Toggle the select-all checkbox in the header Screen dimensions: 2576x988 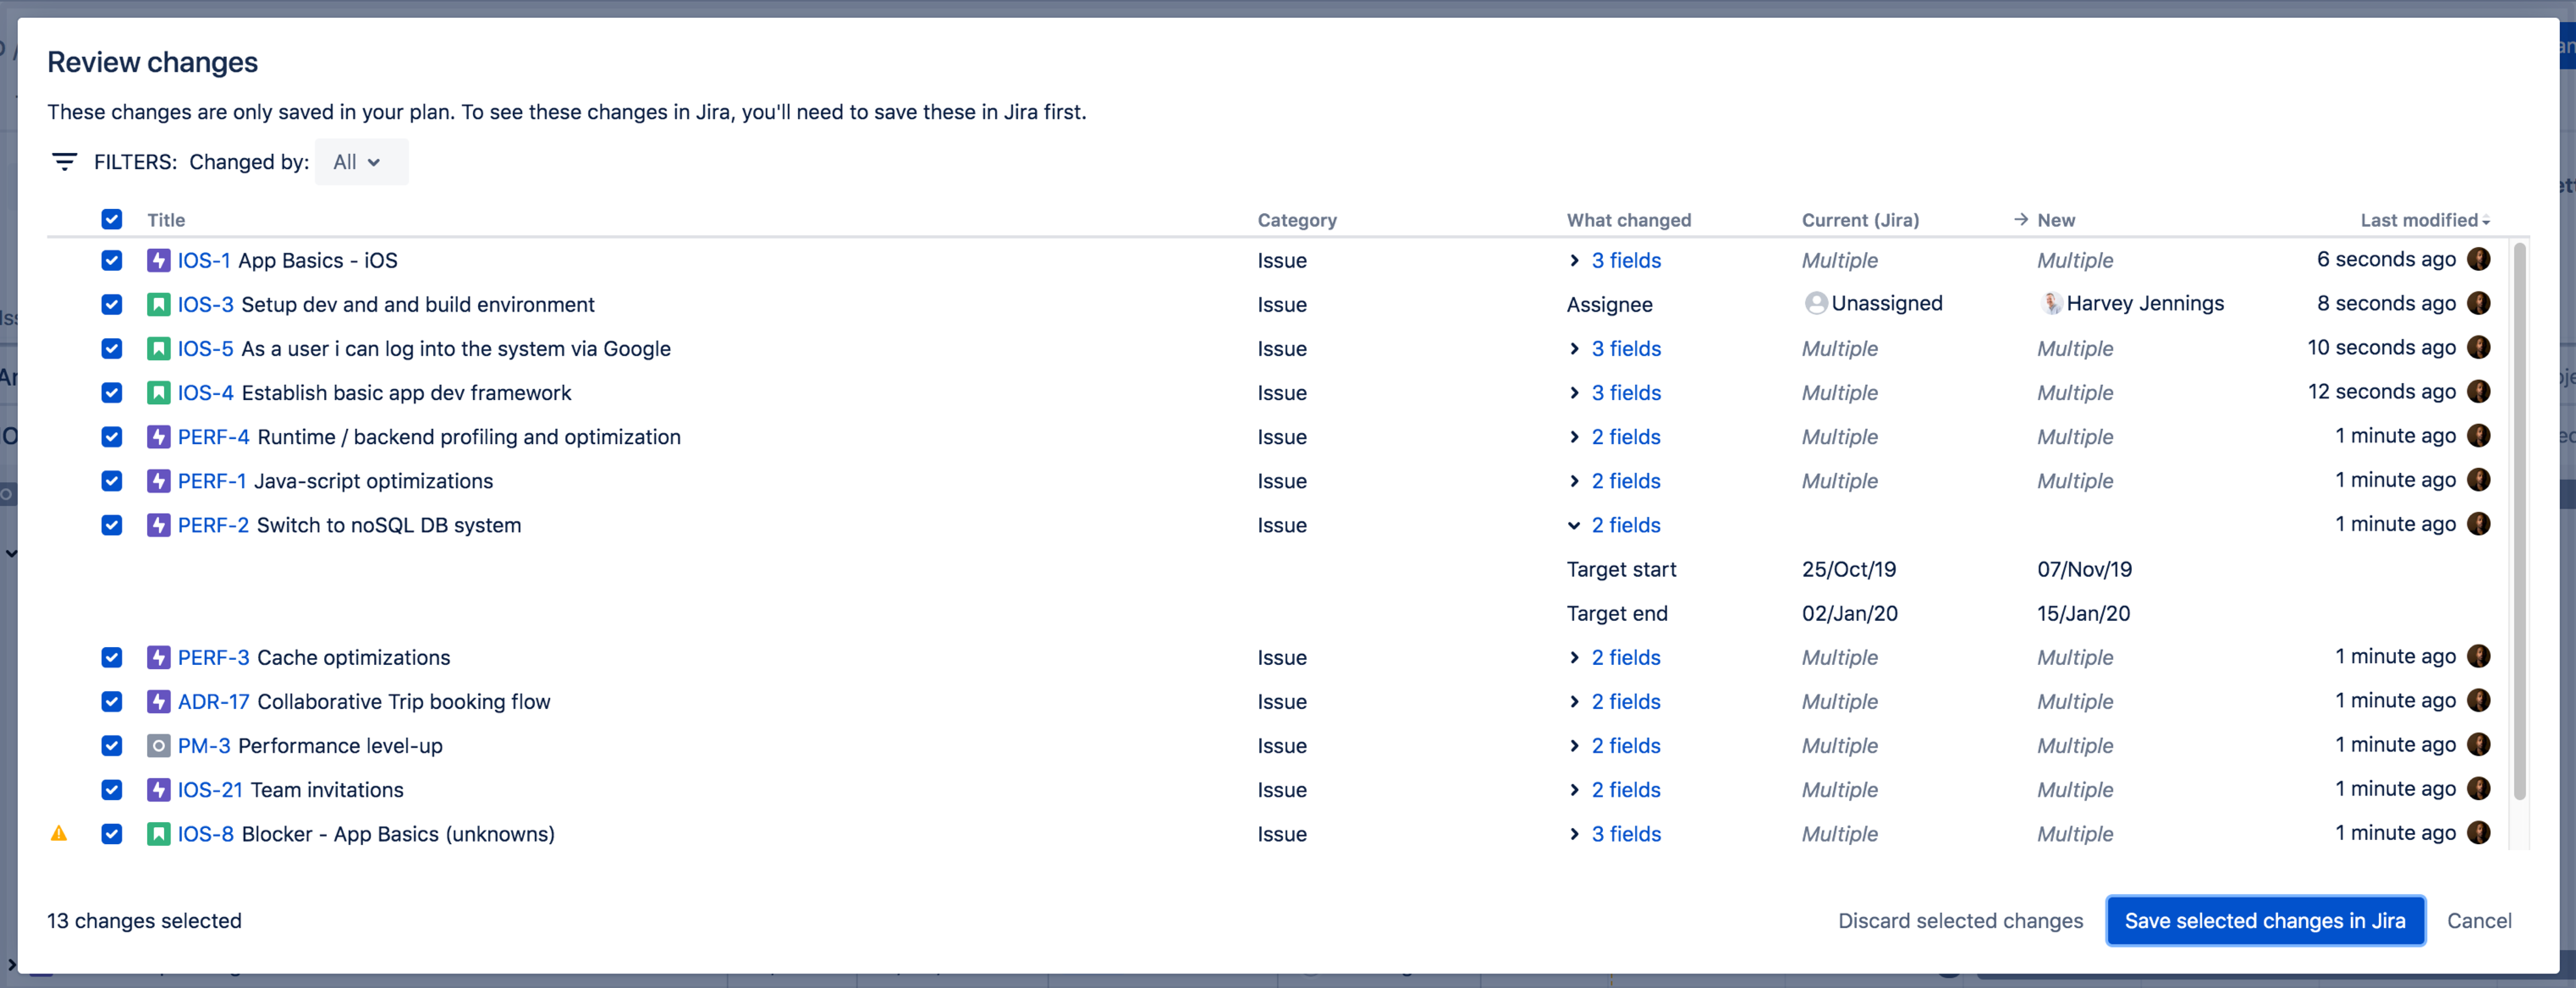point(112,220)
